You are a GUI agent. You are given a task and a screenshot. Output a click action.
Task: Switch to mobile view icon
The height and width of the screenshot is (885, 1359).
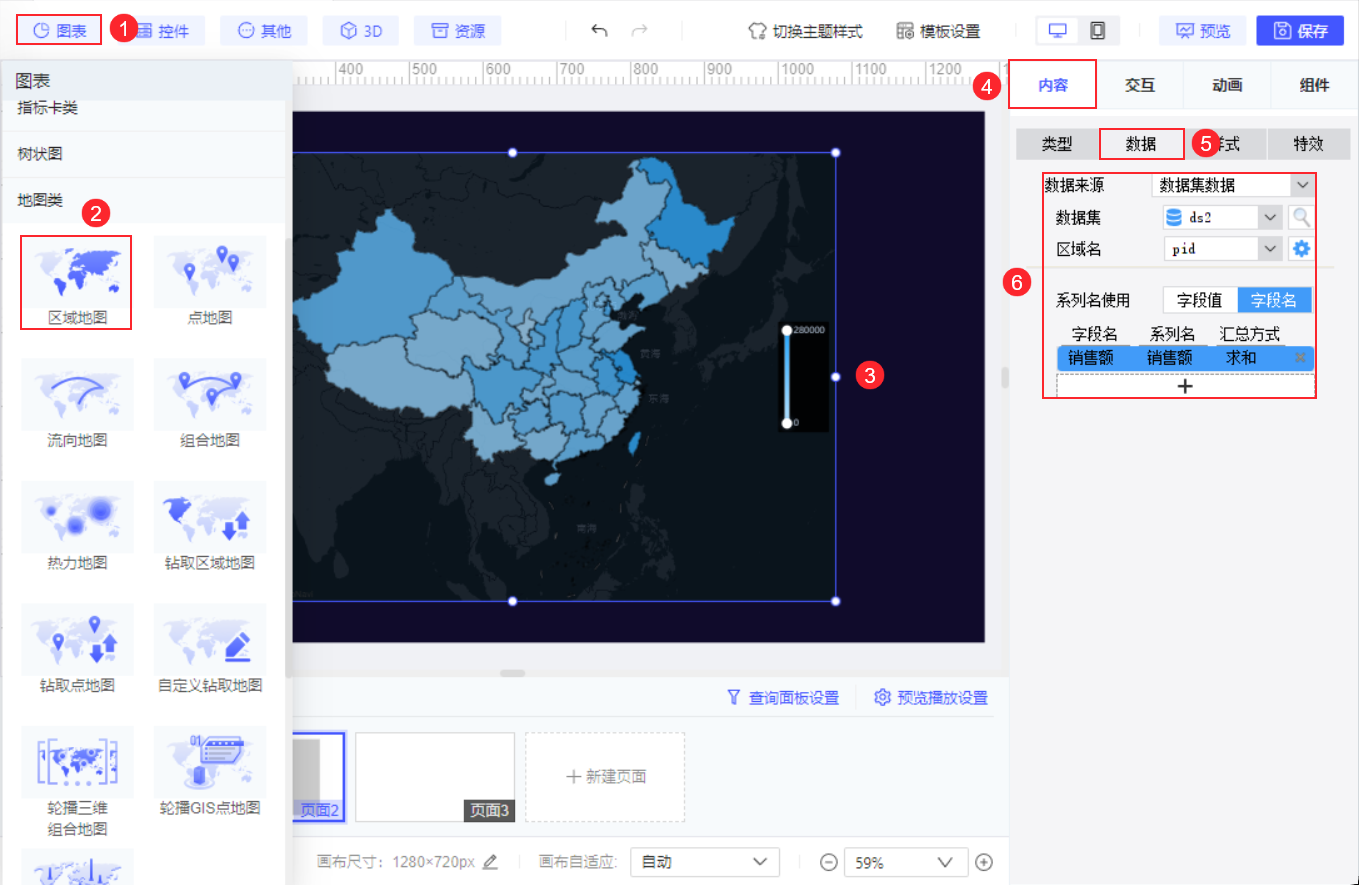click(x=1097, y=31)
